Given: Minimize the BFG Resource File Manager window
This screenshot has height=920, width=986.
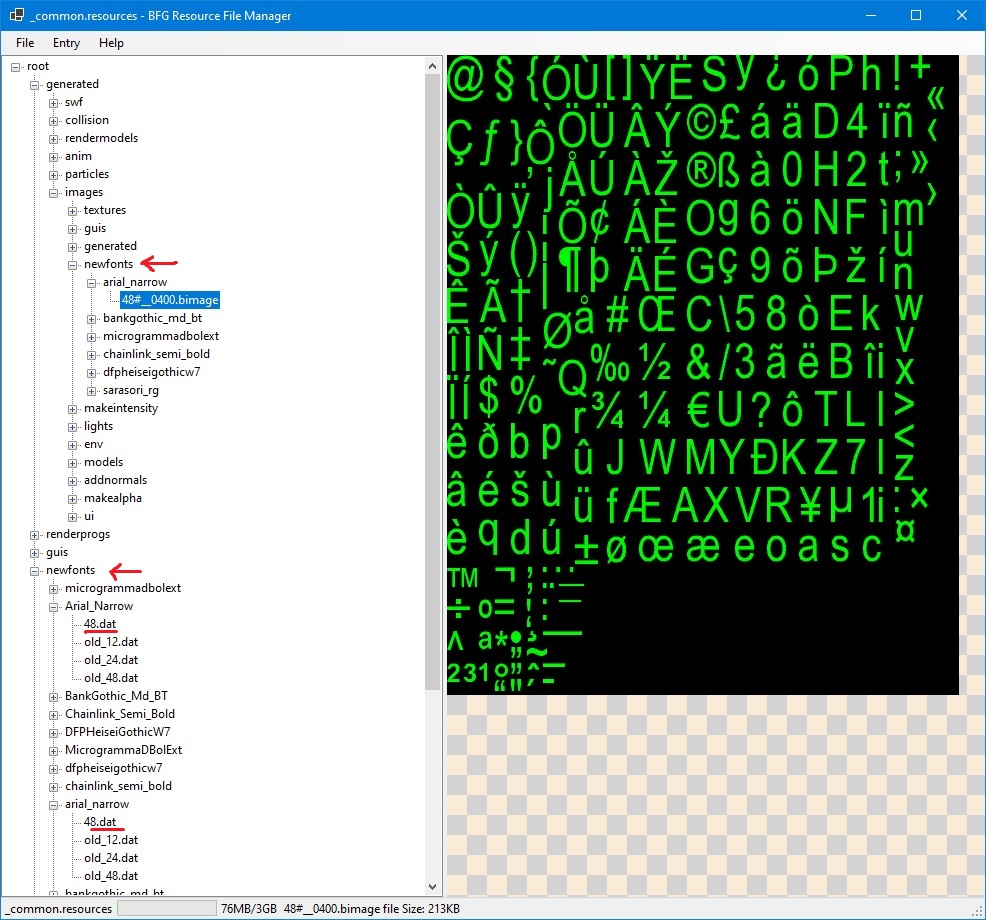Looking at the screenshot, I should 871,15.
